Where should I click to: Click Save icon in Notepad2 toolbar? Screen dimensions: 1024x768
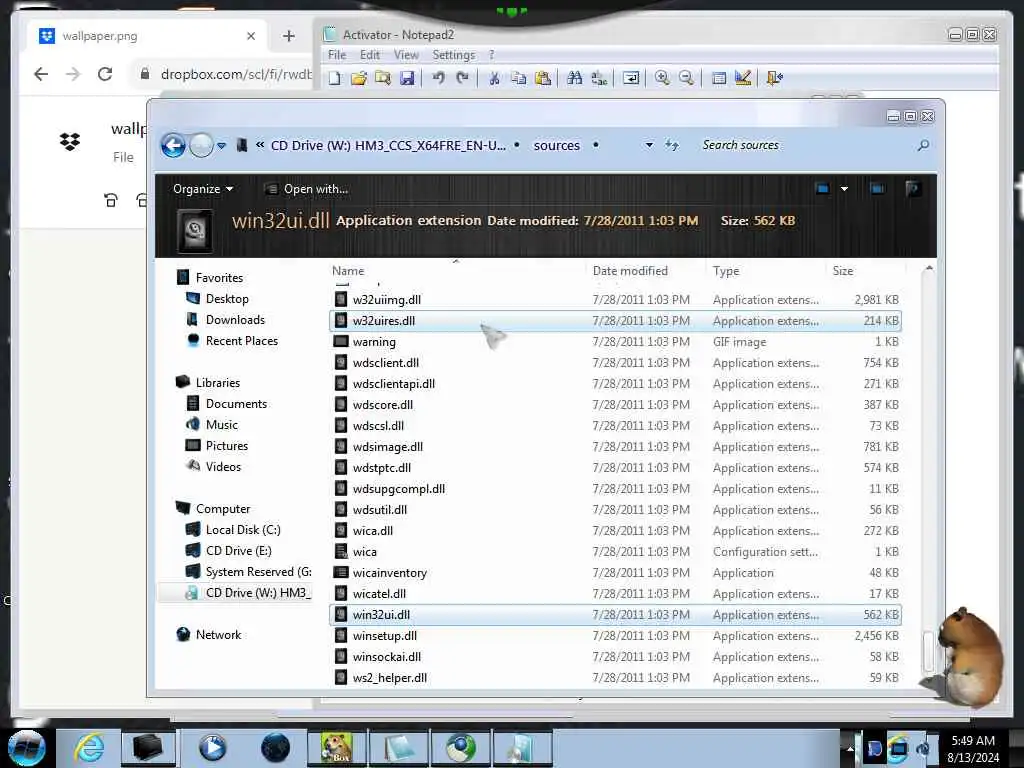click(x=407, y=78)
